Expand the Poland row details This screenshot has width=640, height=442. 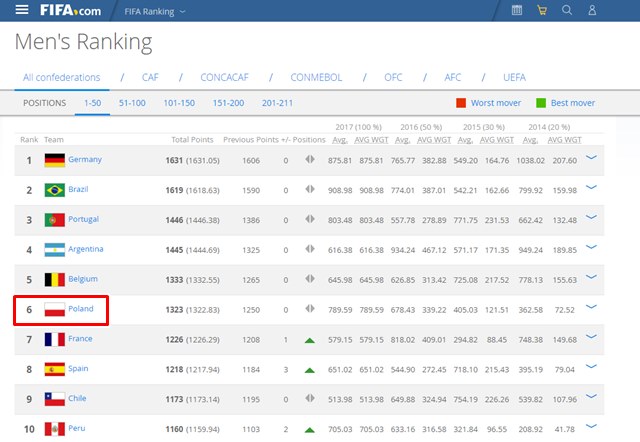click(591, 306)
